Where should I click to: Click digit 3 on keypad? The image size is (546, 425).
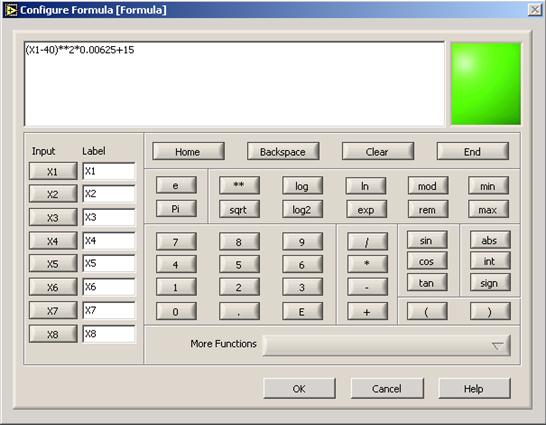point(302,287)
